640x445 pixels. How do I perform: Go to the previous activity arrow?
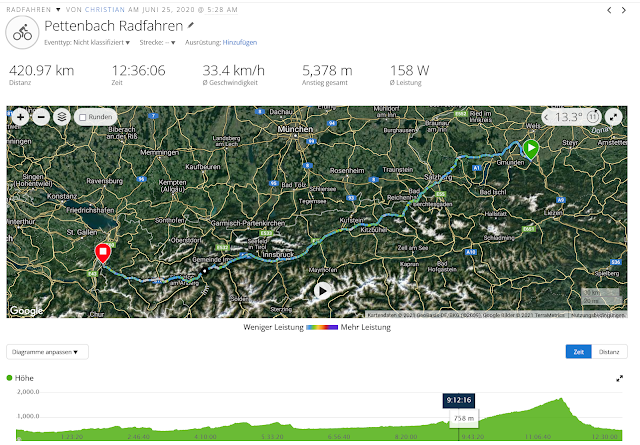click(609, 10)
